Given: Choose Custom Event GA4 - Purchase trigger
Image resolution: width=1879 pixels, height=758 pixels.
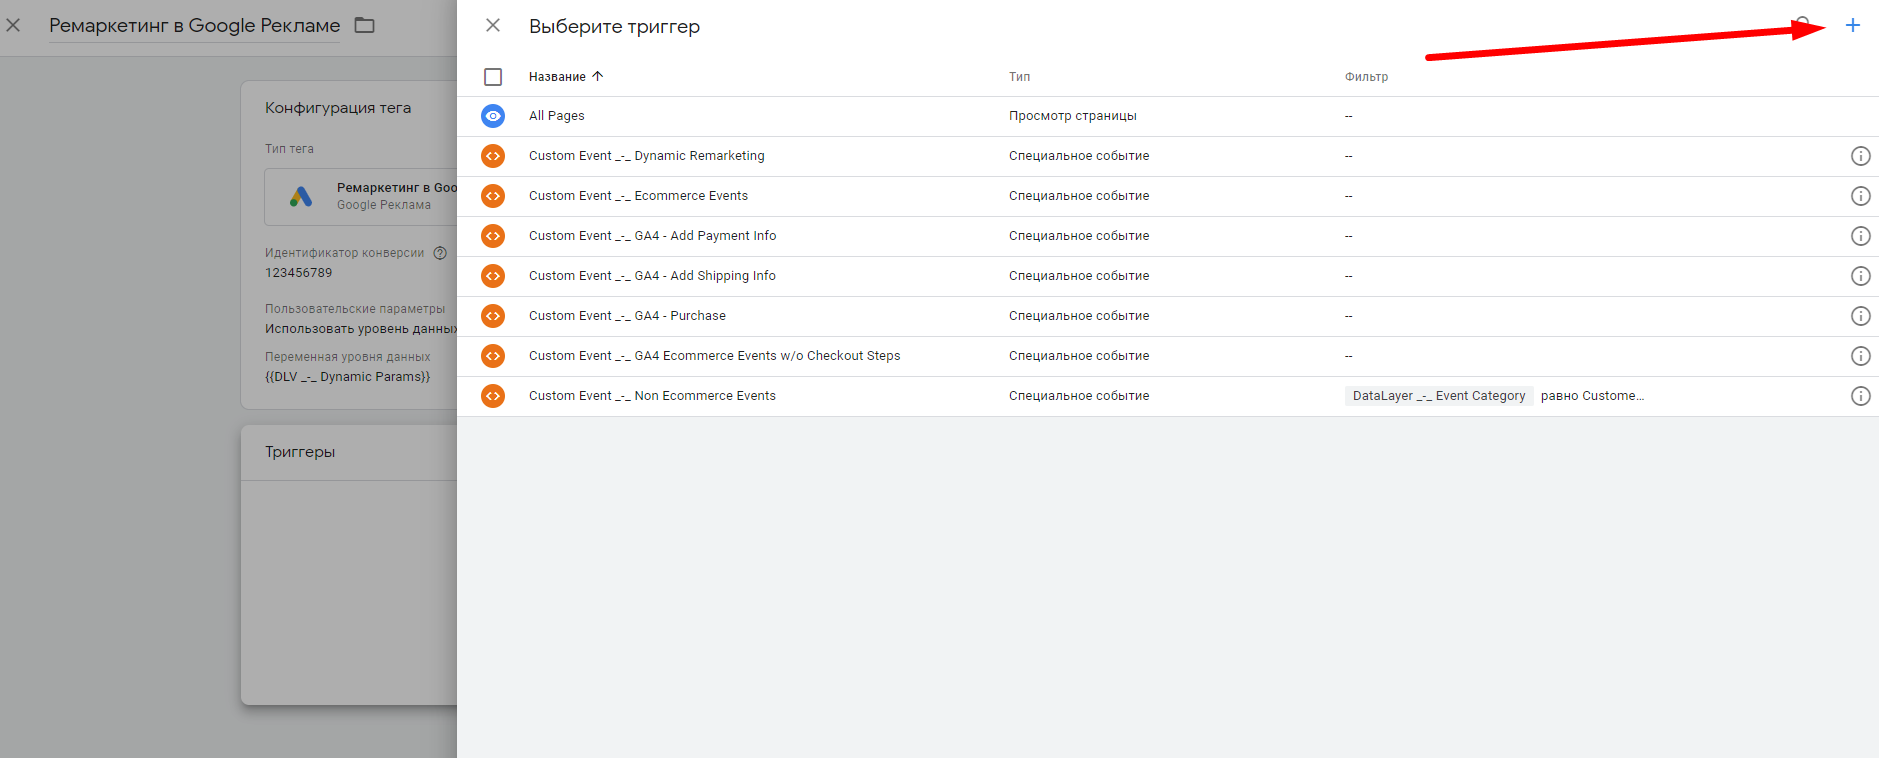Looking at the screenshot, I should click(627, 316).
